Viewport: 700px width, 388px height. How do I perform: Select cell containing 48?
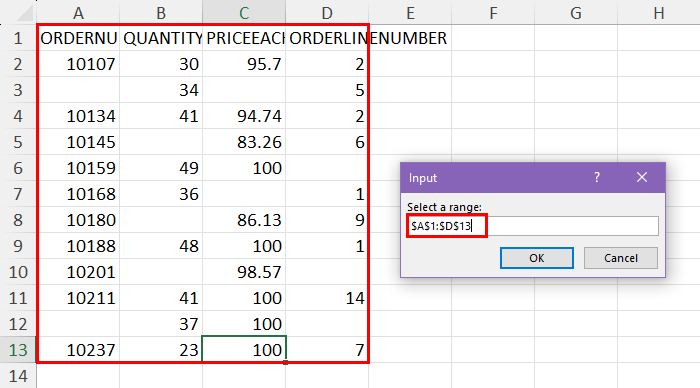(161, 246)
